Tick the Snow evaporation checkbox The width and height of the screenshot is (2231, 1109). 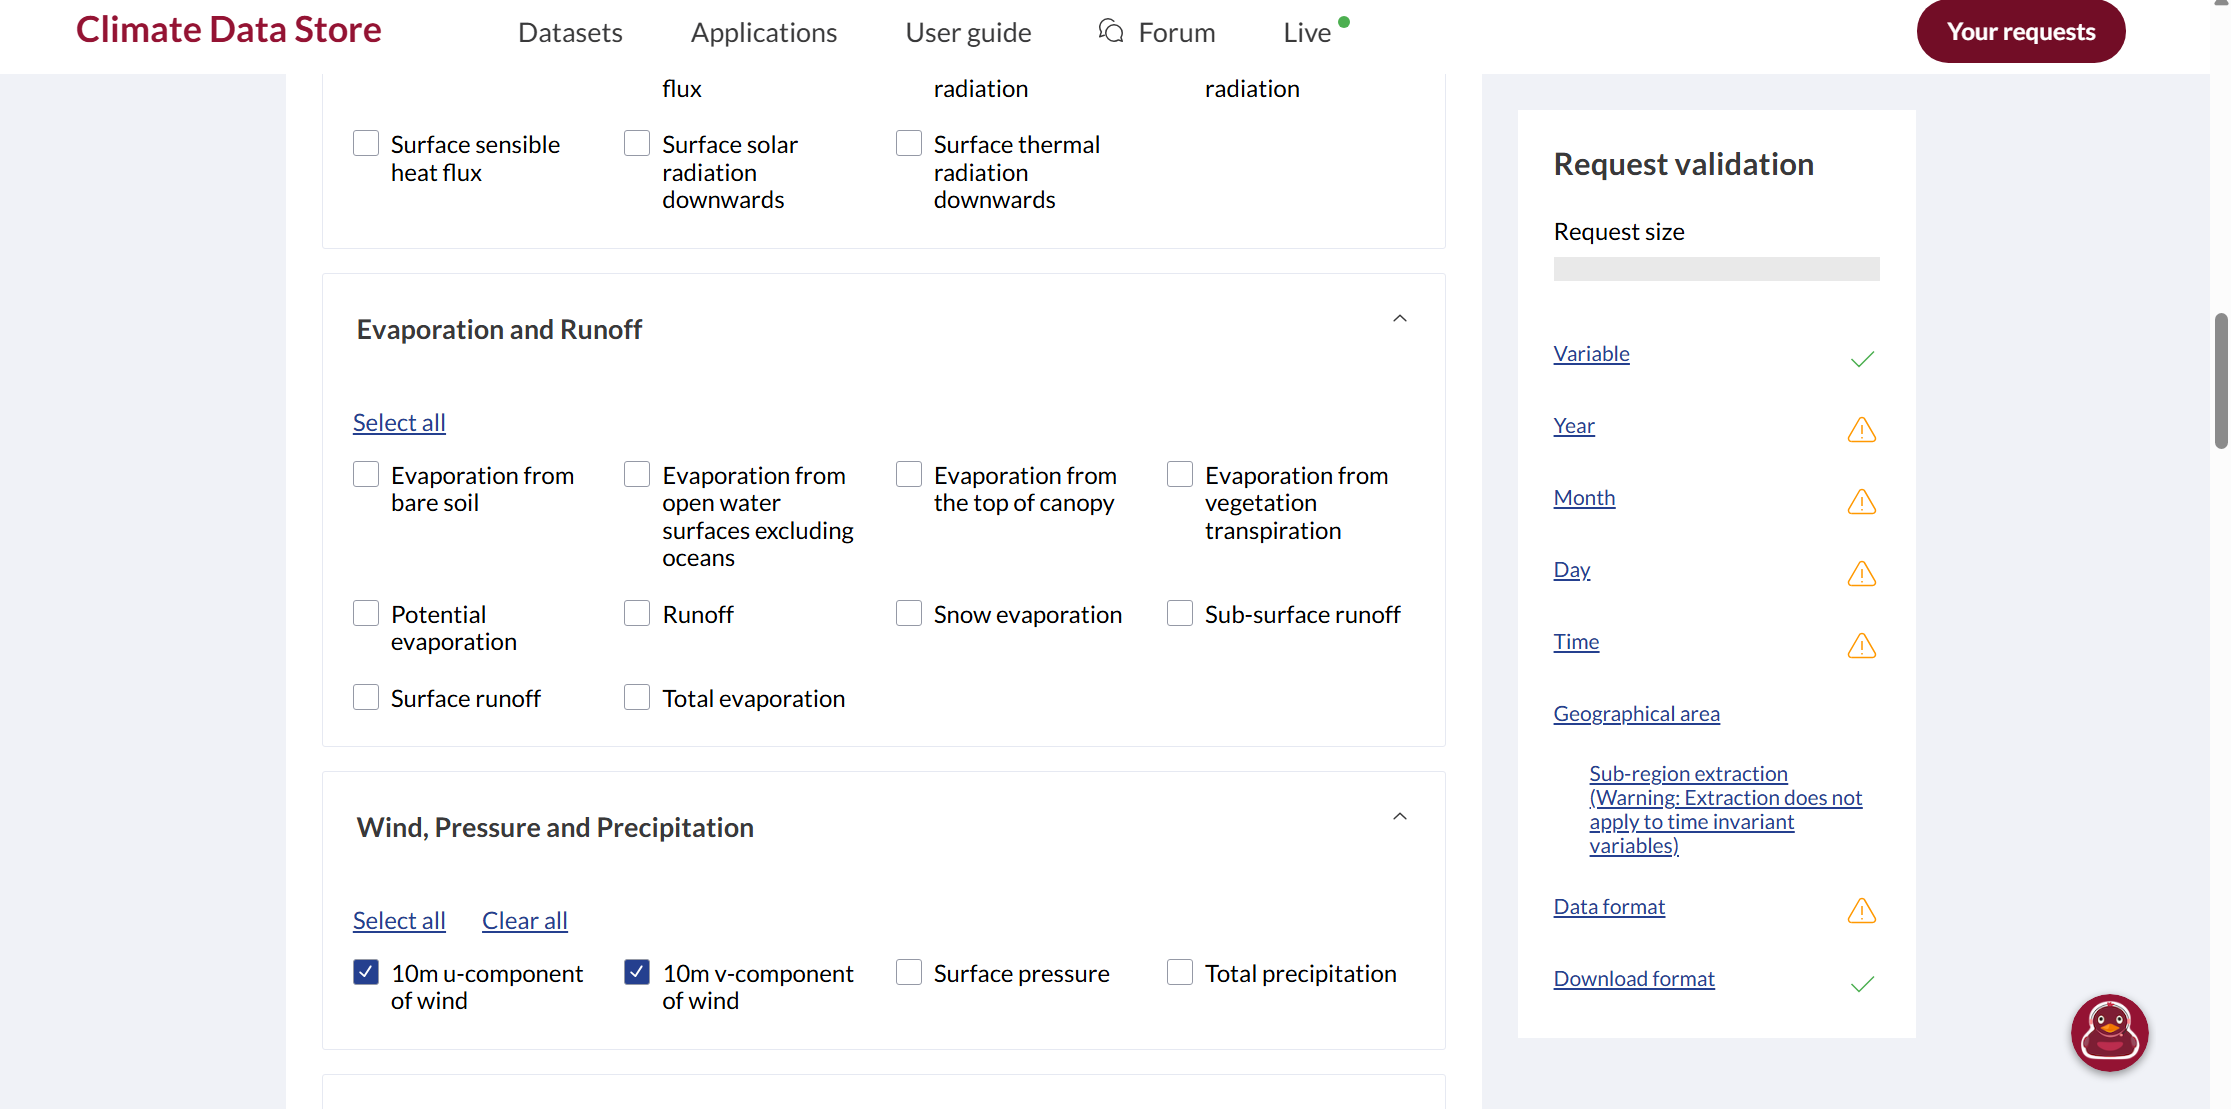[x=909, y=613]
